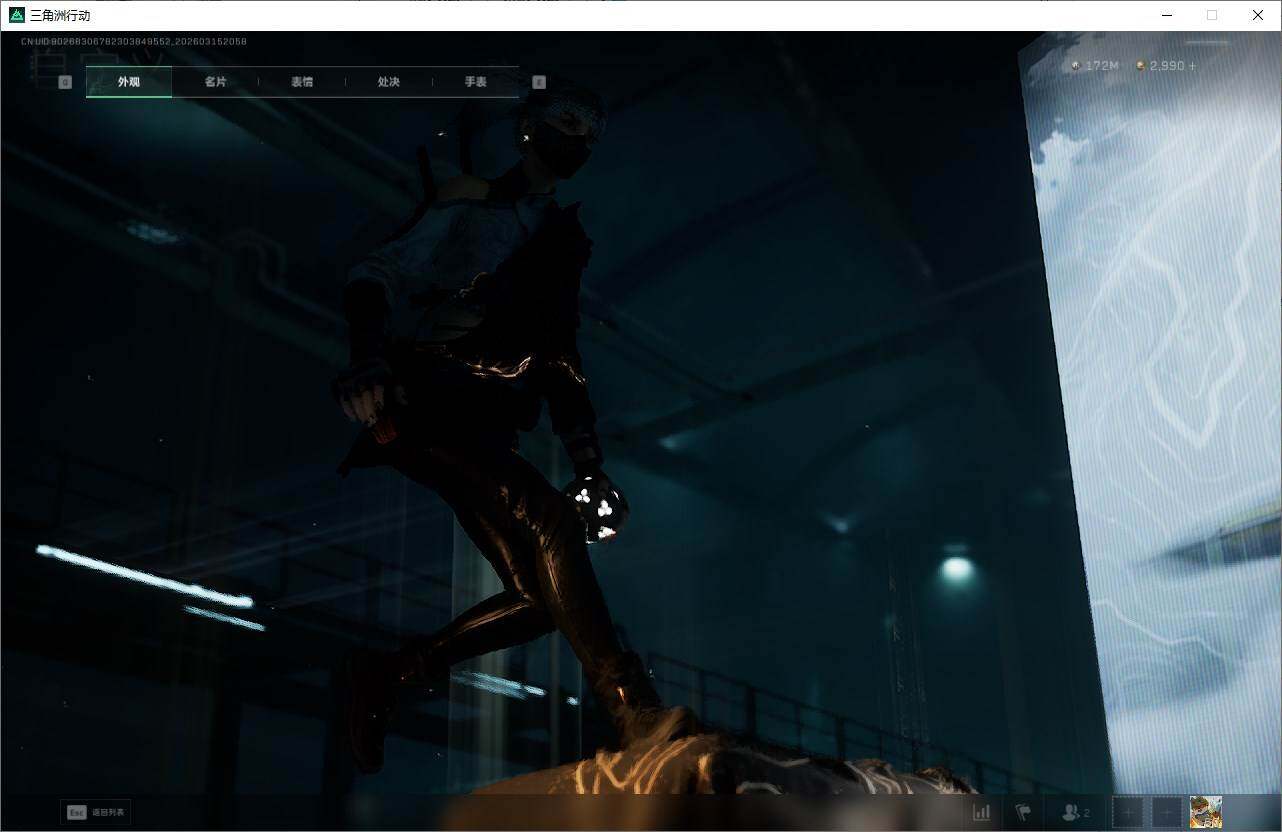The image size is (1282, 832).
Task: Click the 2,990 gold currency add button
Action: tap(1191, 66)
